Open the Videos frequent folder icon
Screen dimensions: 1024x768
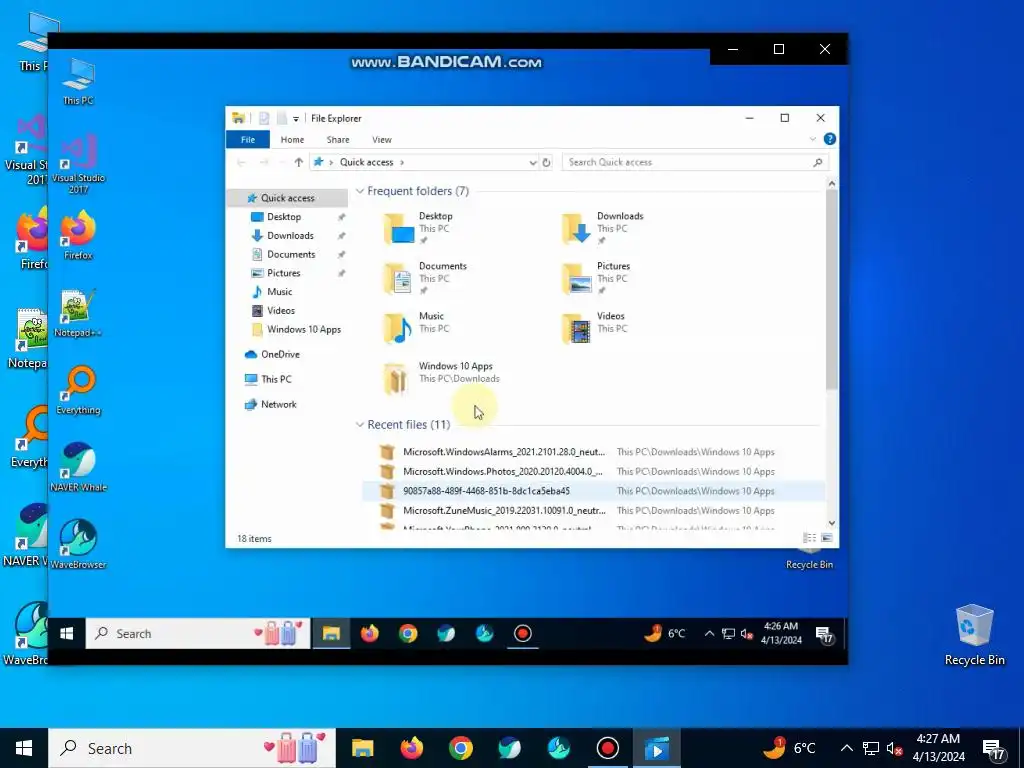tap(576, 328)
